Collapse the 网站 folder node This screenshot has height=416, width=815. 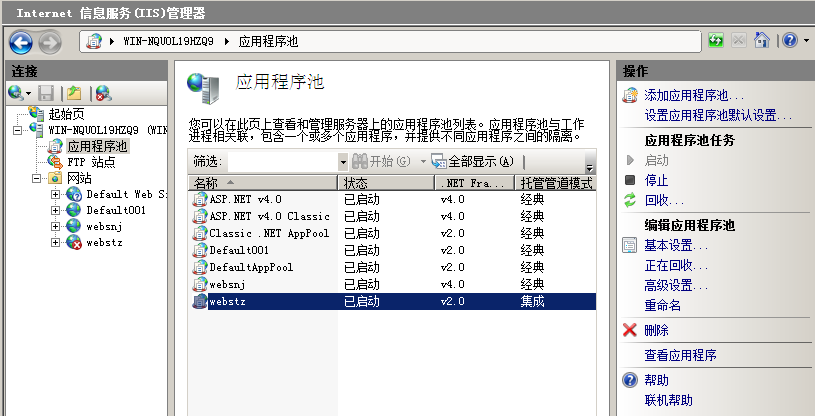[36, 178]
